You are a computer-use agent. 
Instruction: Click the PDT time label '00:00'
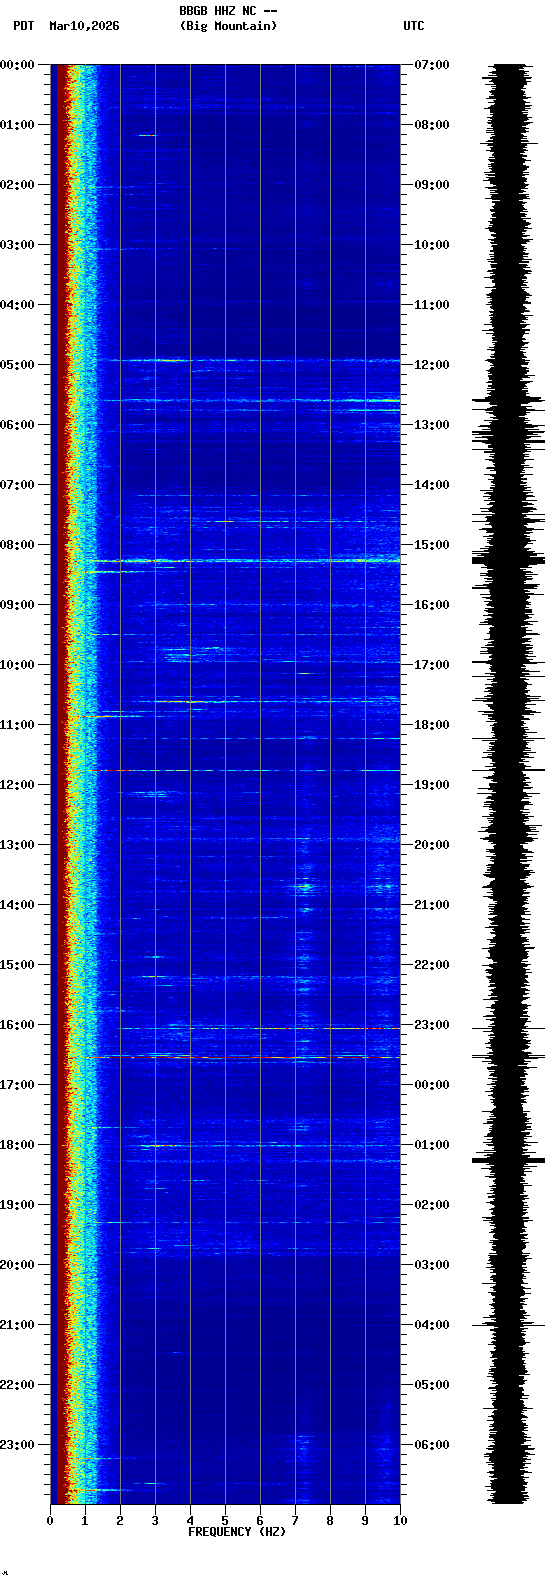pyautogui.click(x=17, y=65)
